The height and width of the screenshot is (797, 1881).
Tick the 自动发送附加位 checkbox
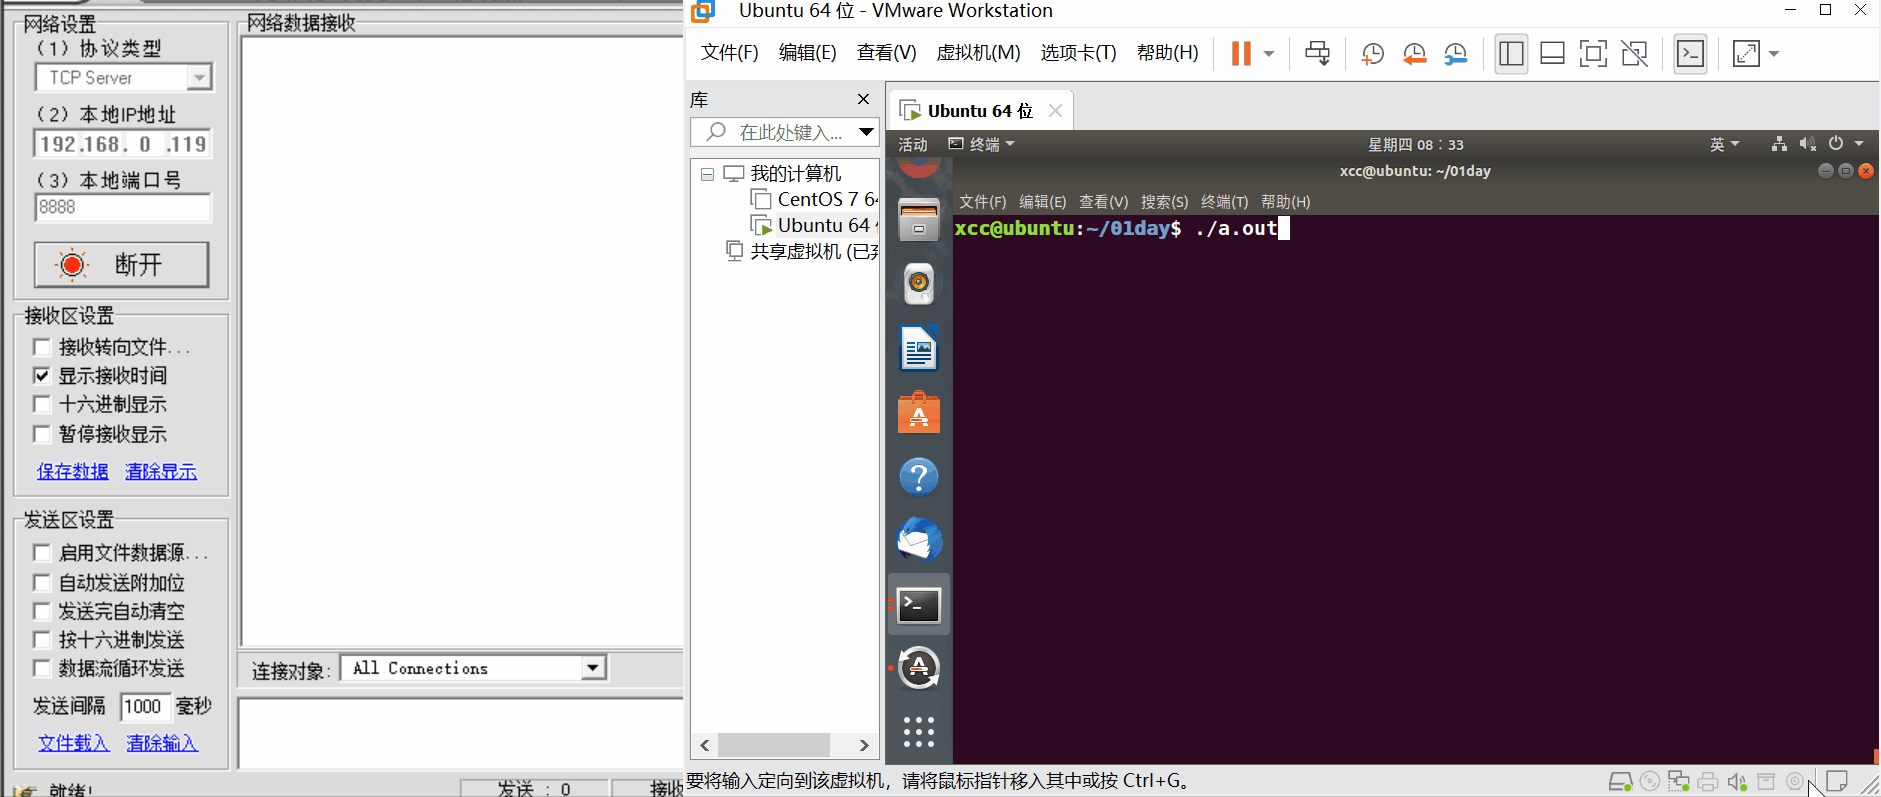tap(42, 582)
